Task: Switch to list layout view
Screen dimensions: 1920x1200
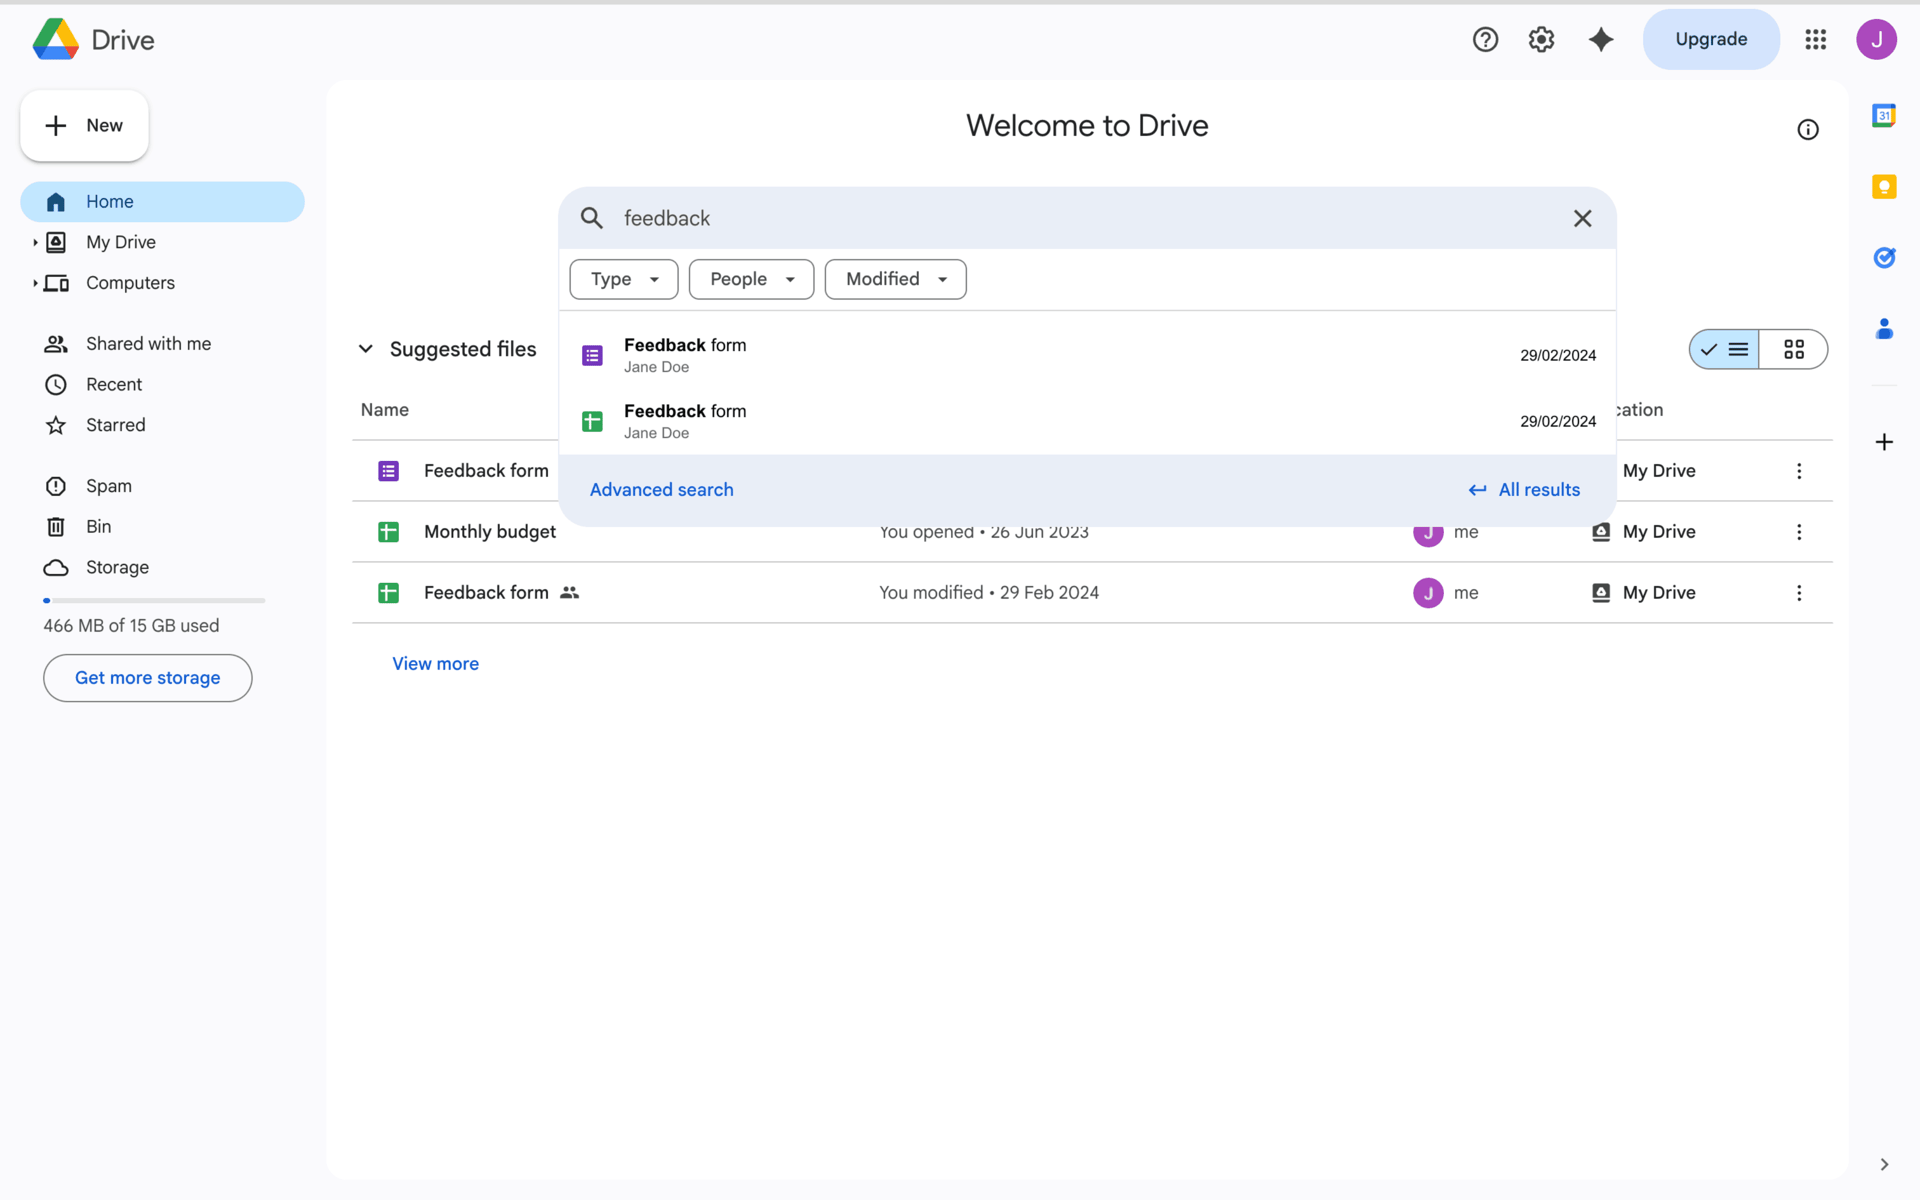Action: 1724,349
